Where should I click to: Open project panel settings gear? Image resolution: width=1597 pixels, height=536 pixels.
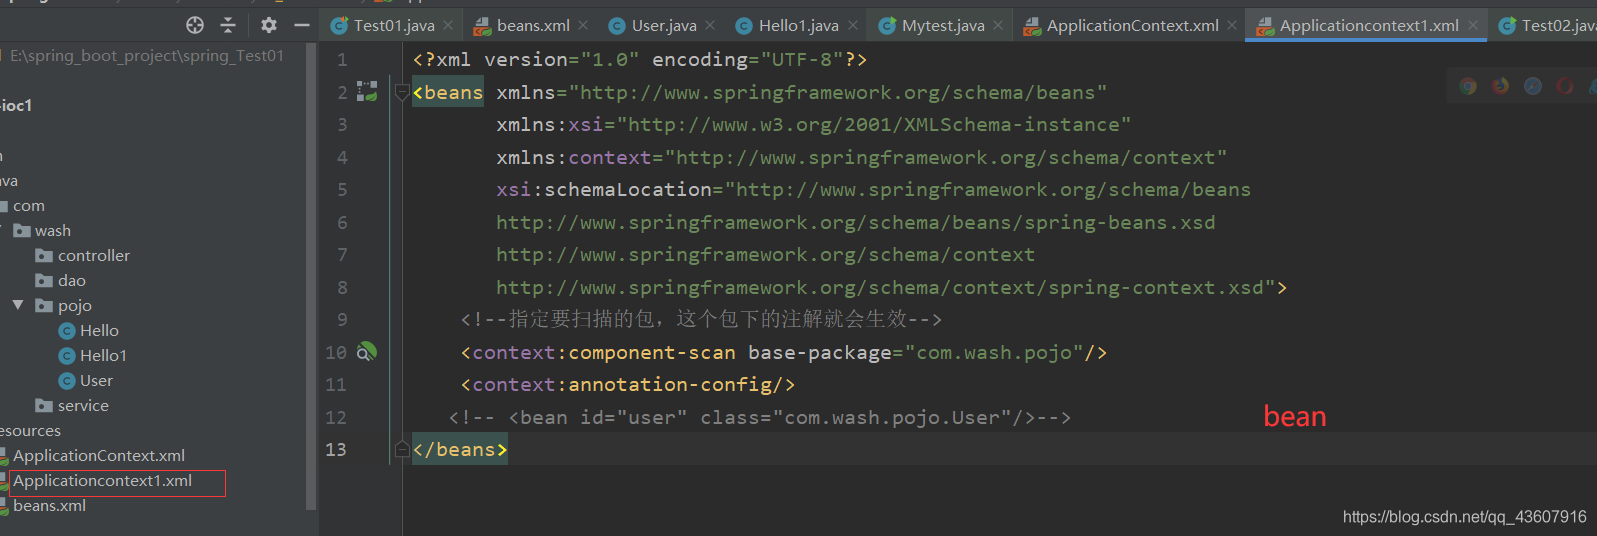269,25
